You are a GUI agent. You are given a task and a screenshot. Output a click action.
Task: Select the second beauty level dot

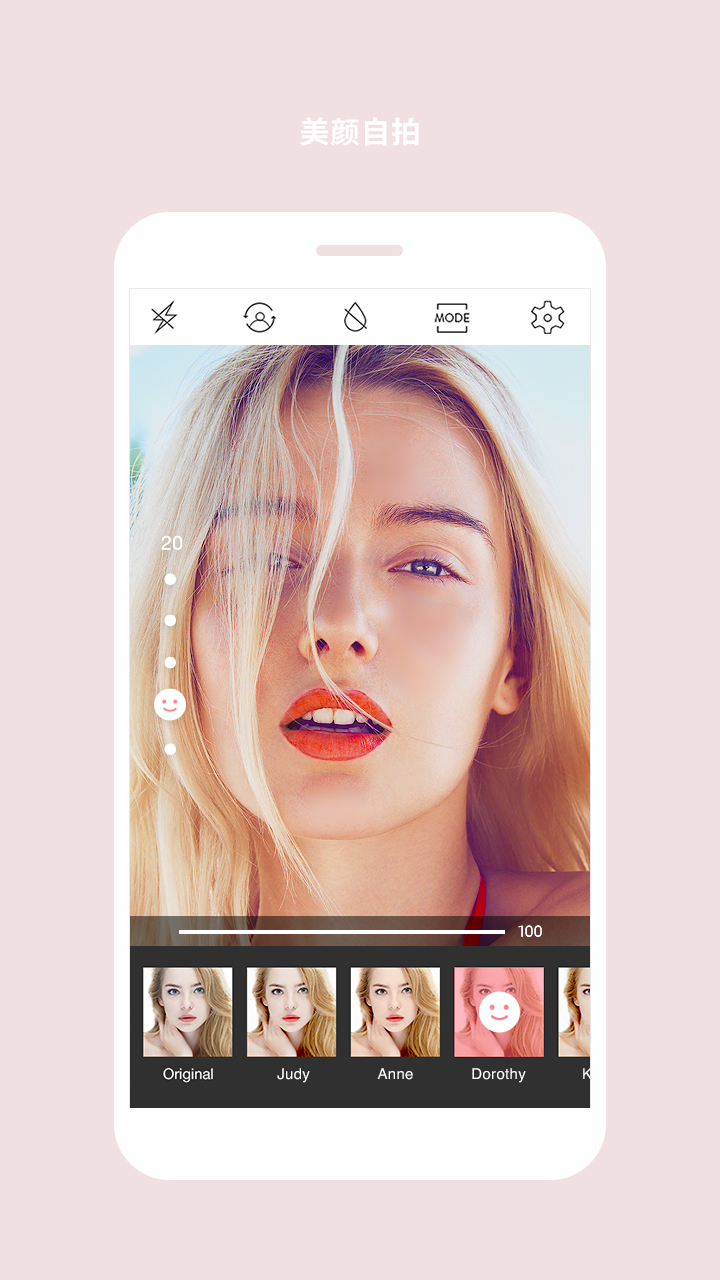click(170, 621)
